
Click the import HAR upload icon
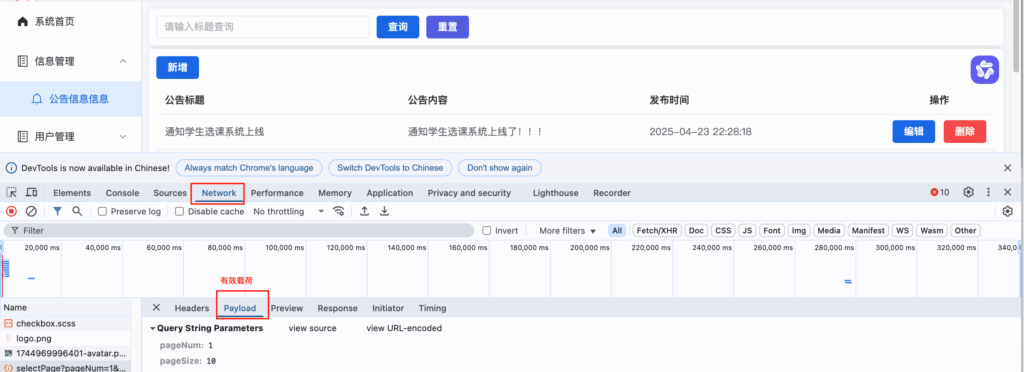pyautogui.click(x=364, y=211)
